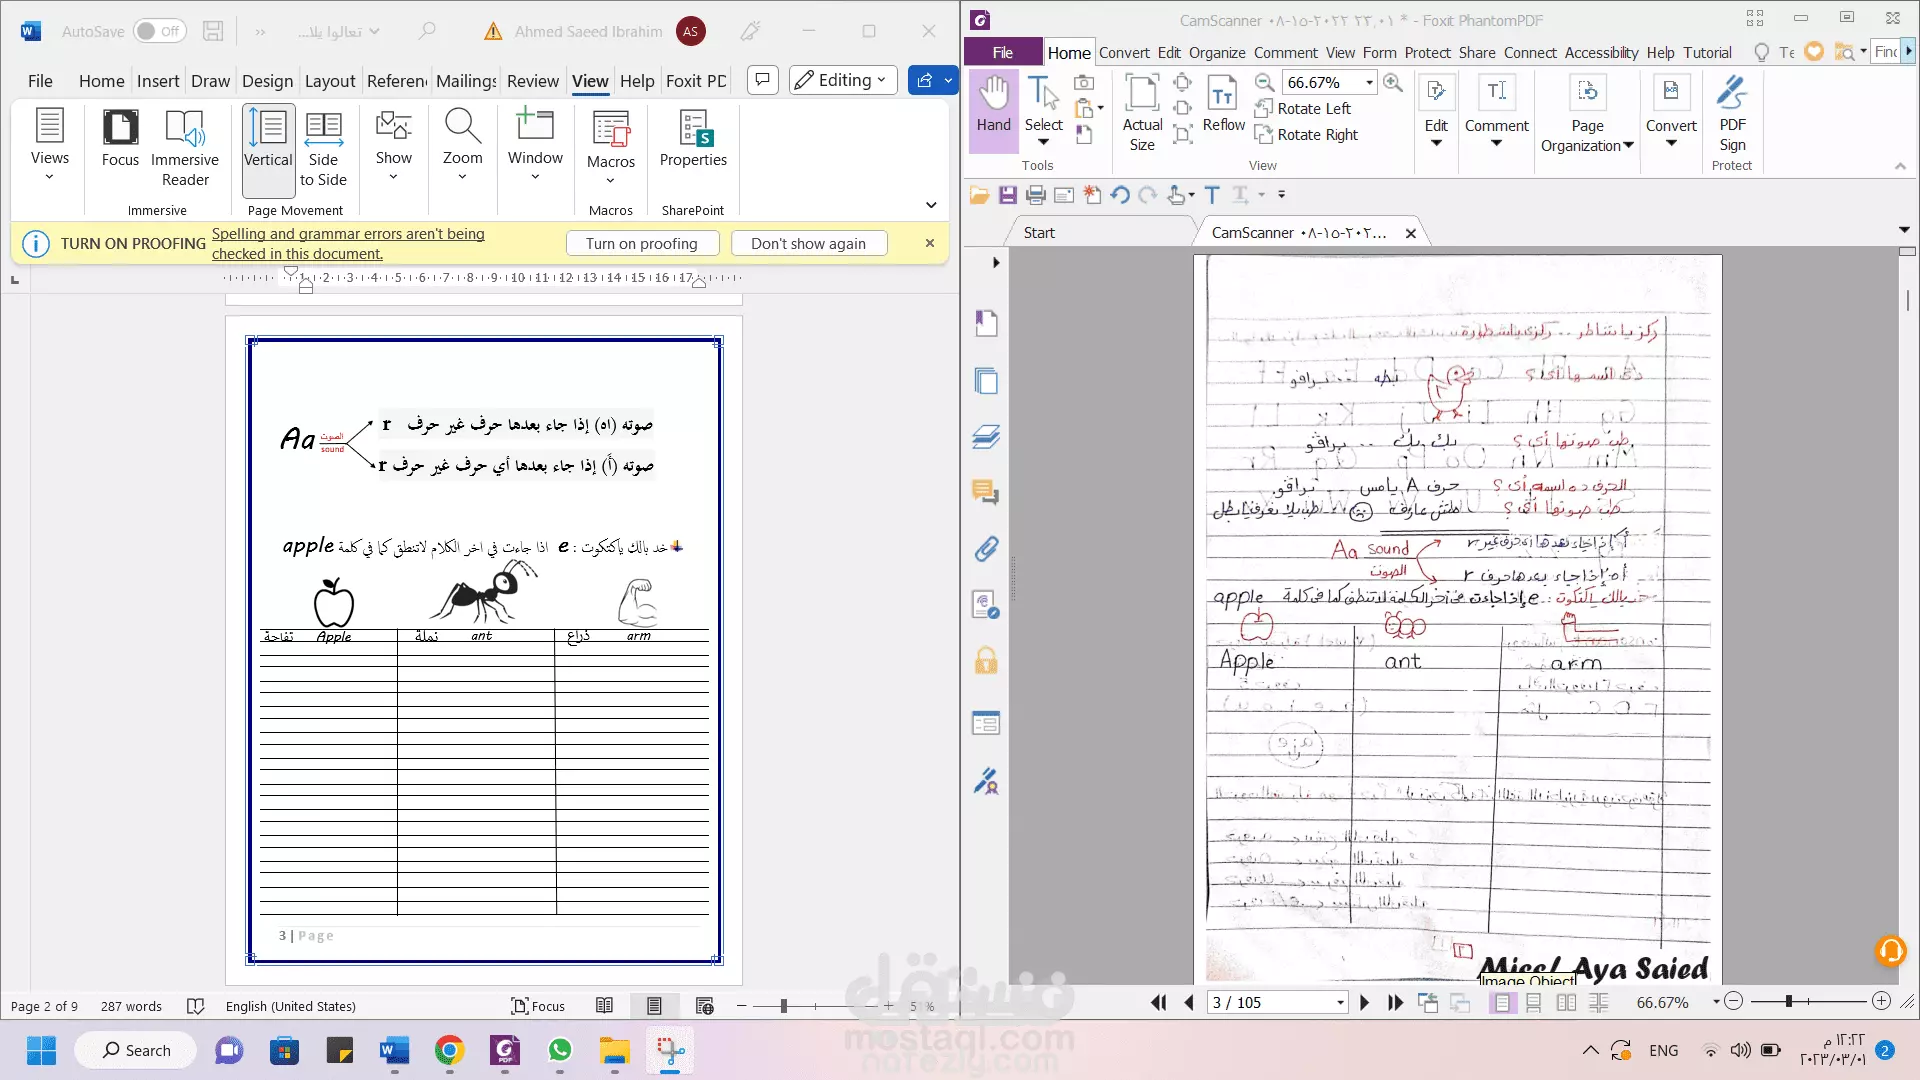Open the 66.67% zoom combo box in Foxit ribbon

(x=1369, y=82)
